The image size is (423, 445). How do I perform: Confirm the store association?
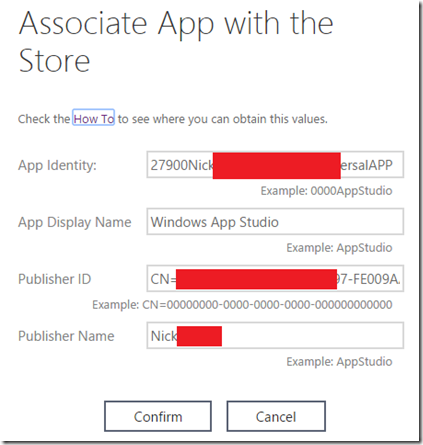pyautogui.click(x=158, y=416)
